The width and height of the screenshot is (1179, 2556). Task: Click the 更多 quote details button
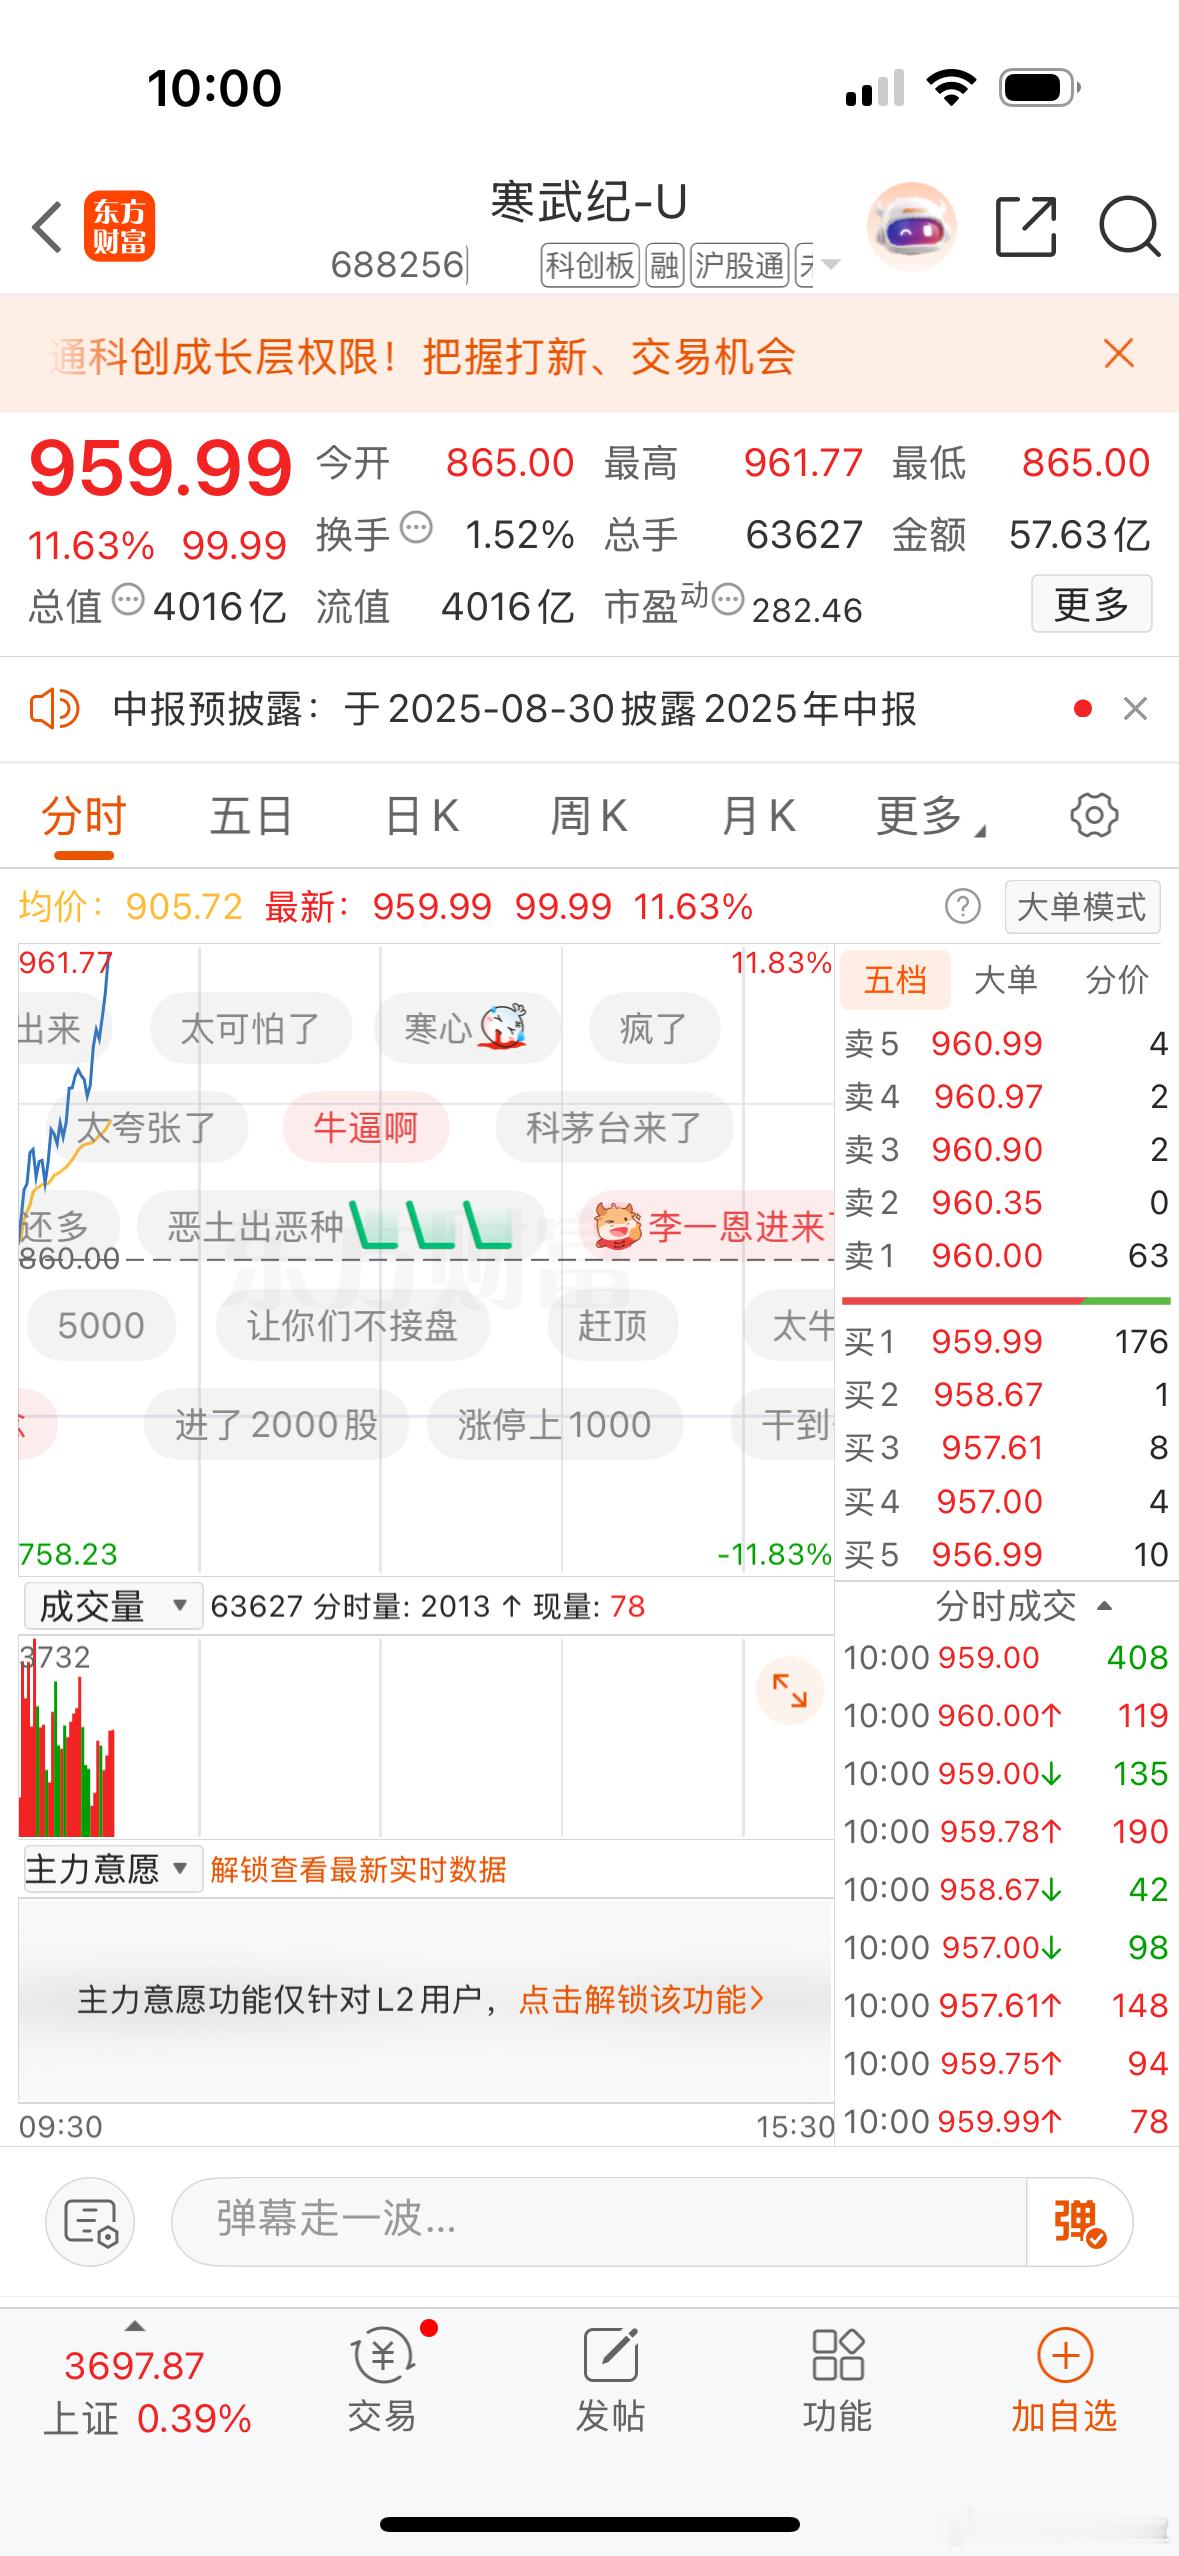(1091, 604)
